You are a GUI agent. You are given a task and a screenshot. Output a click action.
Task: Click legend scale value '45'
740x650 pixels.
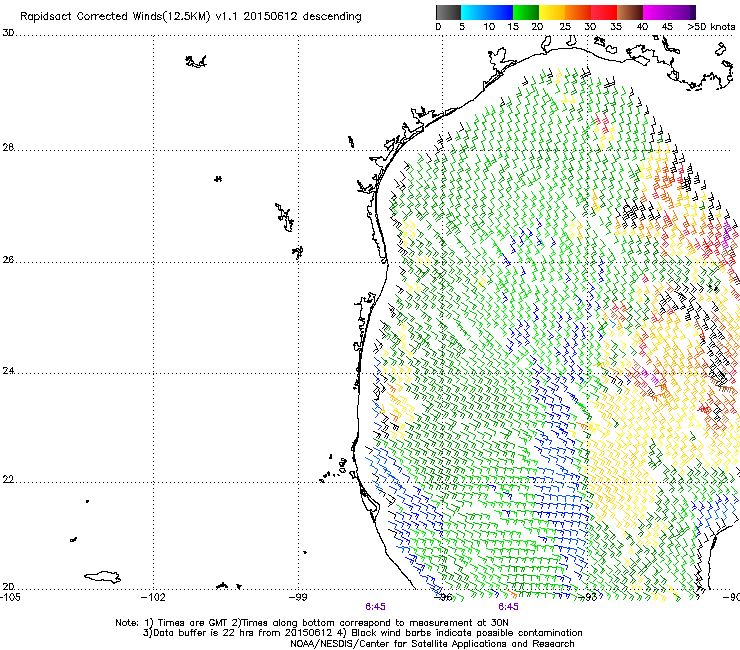(667, 27)
